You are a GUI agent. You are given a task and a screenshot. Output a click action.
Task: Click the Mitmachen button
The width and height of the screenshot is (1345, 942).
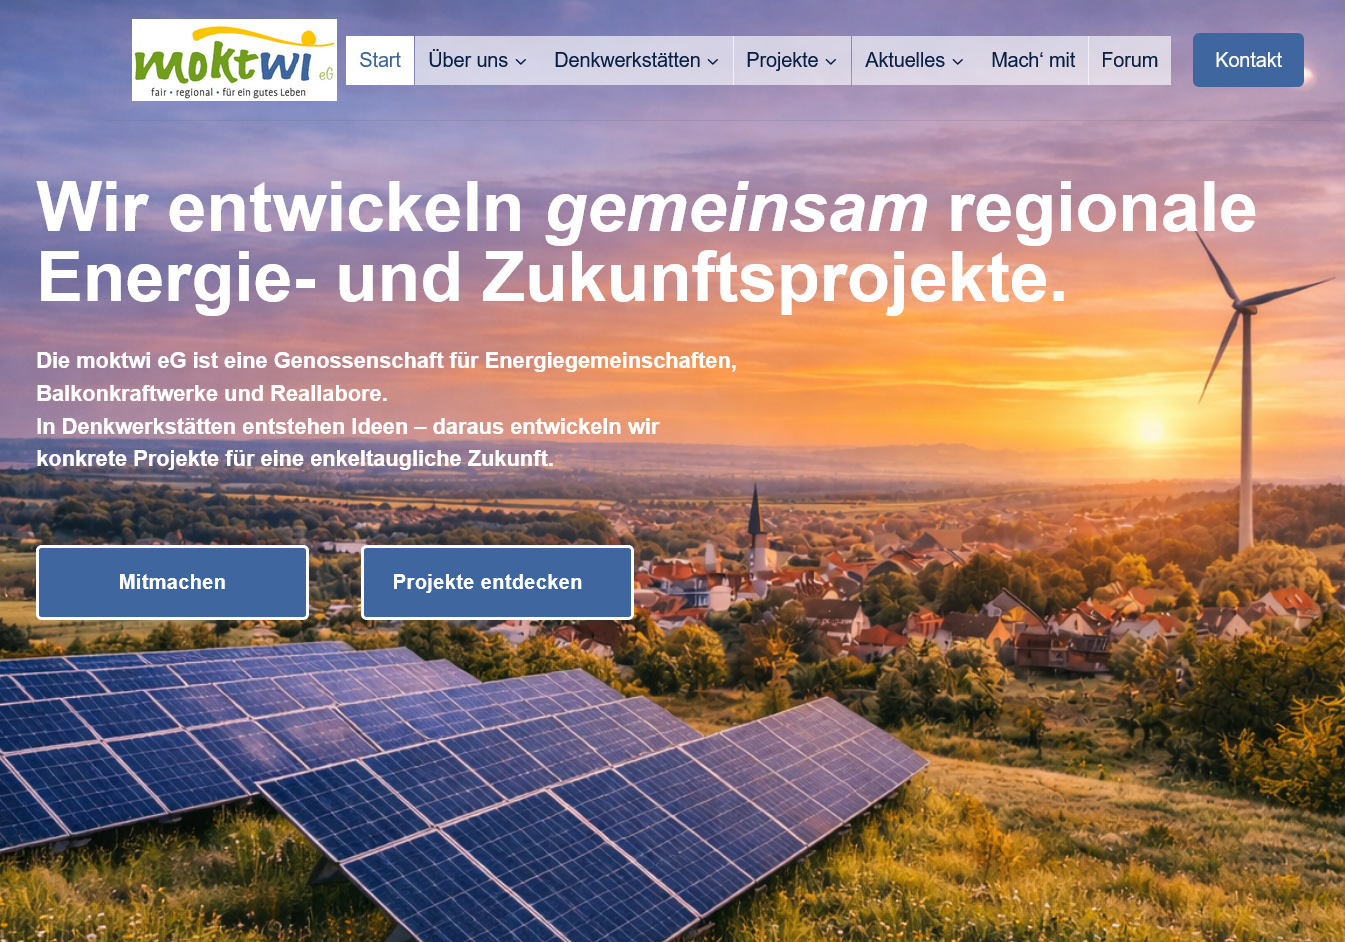pyautogui.click(x=172, y=582)
